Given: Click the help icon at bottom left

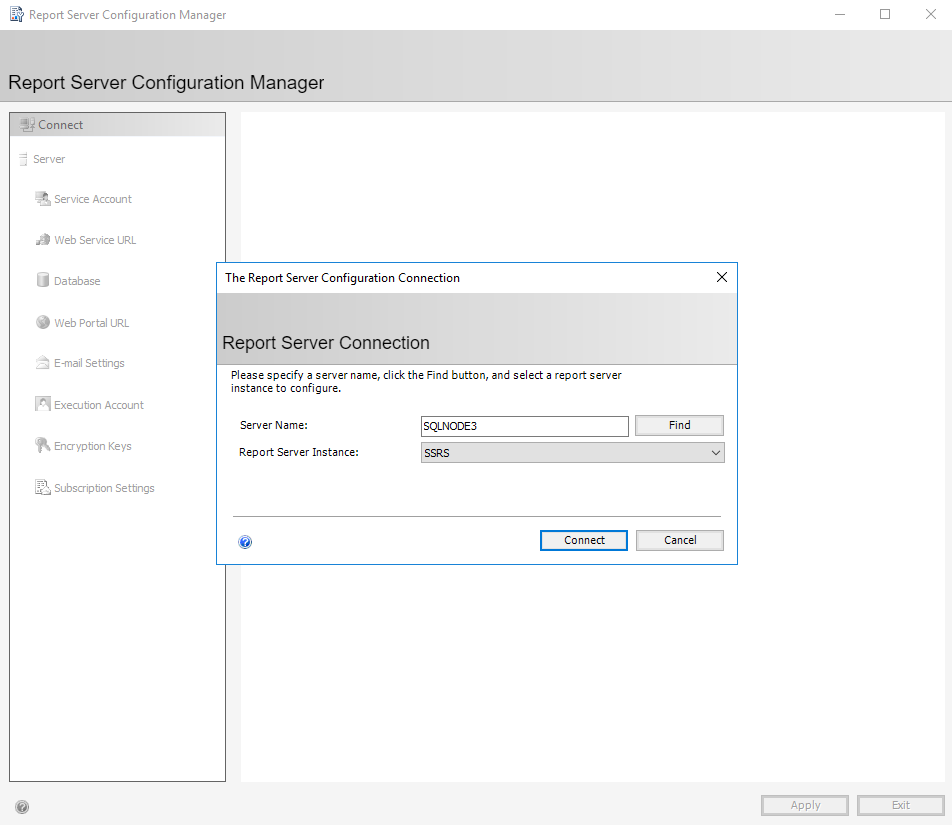Looking at the screenshot, I should coord(22,806).
